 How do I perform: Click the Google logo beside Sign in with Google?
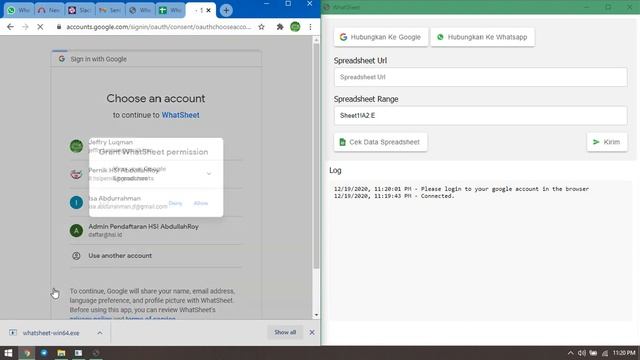(62, 59)
